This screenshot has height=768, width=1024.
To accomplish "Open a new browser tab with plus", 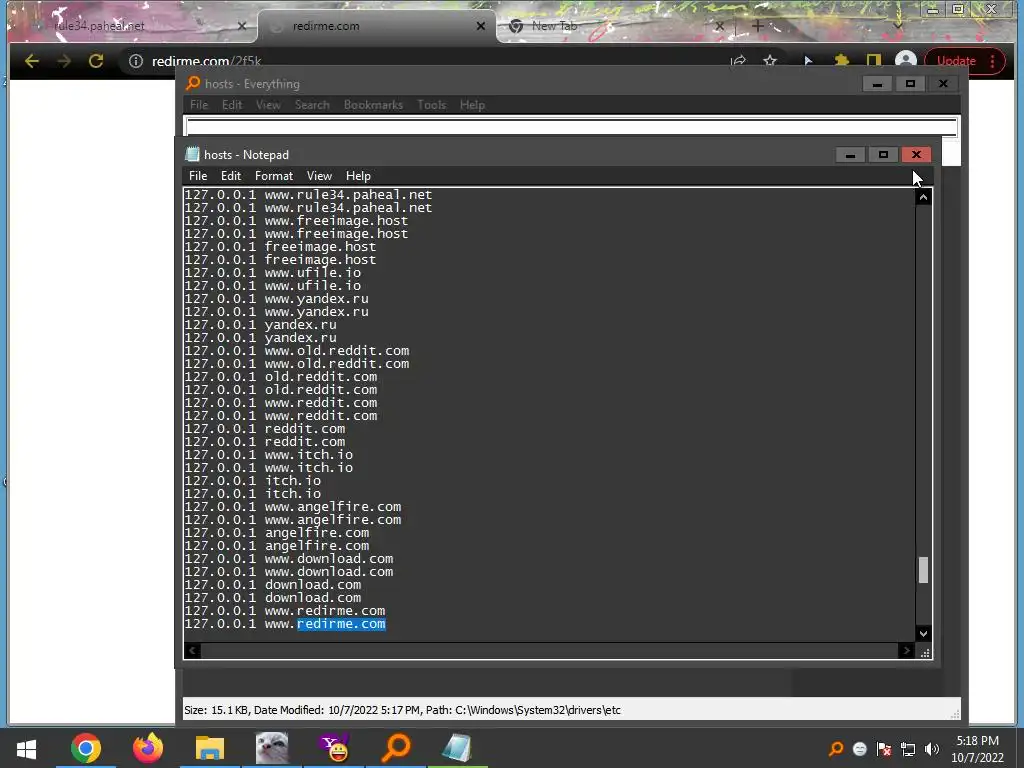I will click(x=758, y=26).
